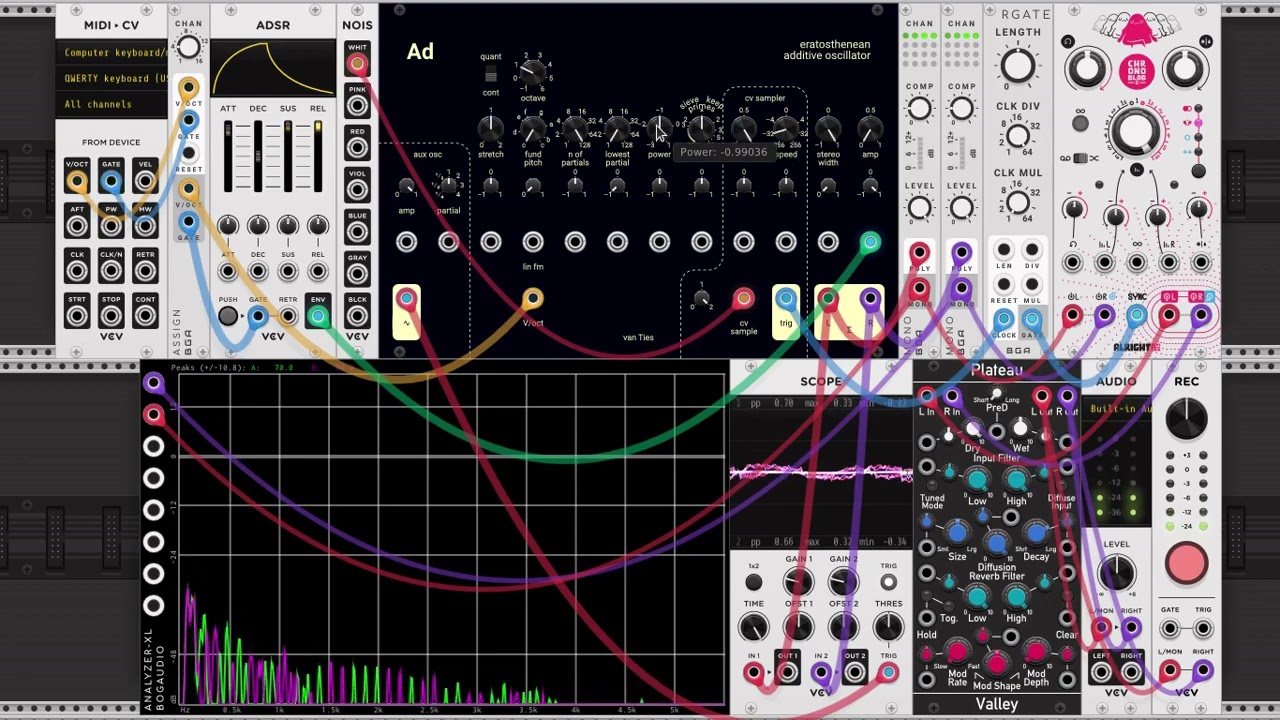Click the ADSR DEC slider
The height and width of the screenshot is (720, 1280).
coord(258,157)
